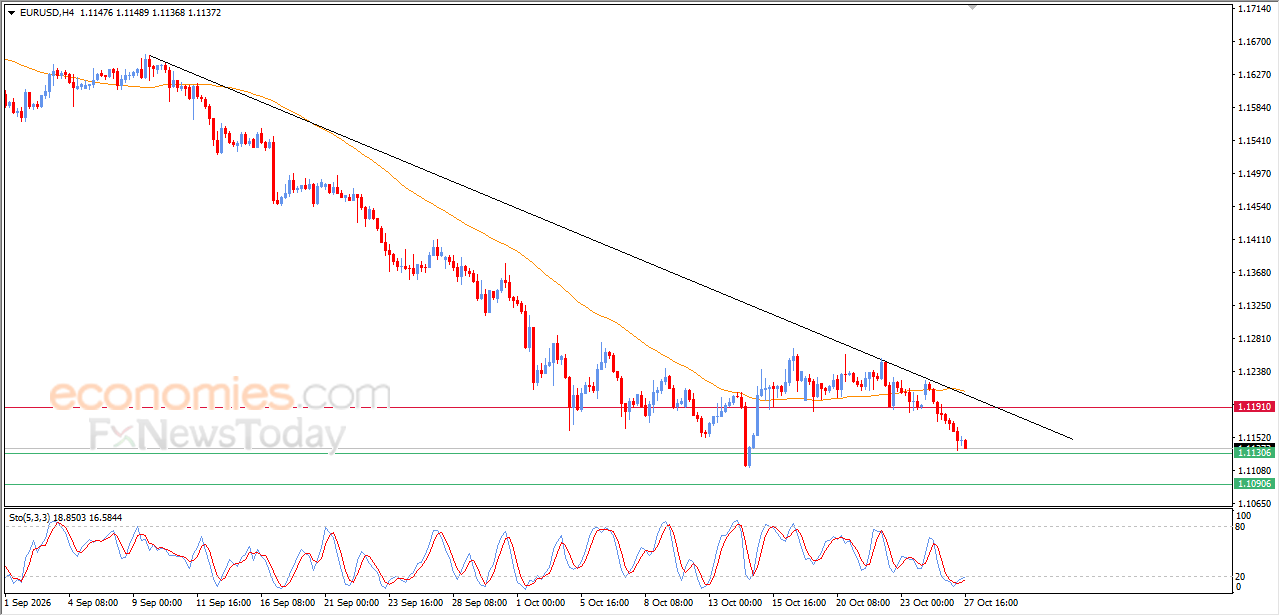
Task: Click the 1.15410 price axis label
Action: [x=1254, y=141]
